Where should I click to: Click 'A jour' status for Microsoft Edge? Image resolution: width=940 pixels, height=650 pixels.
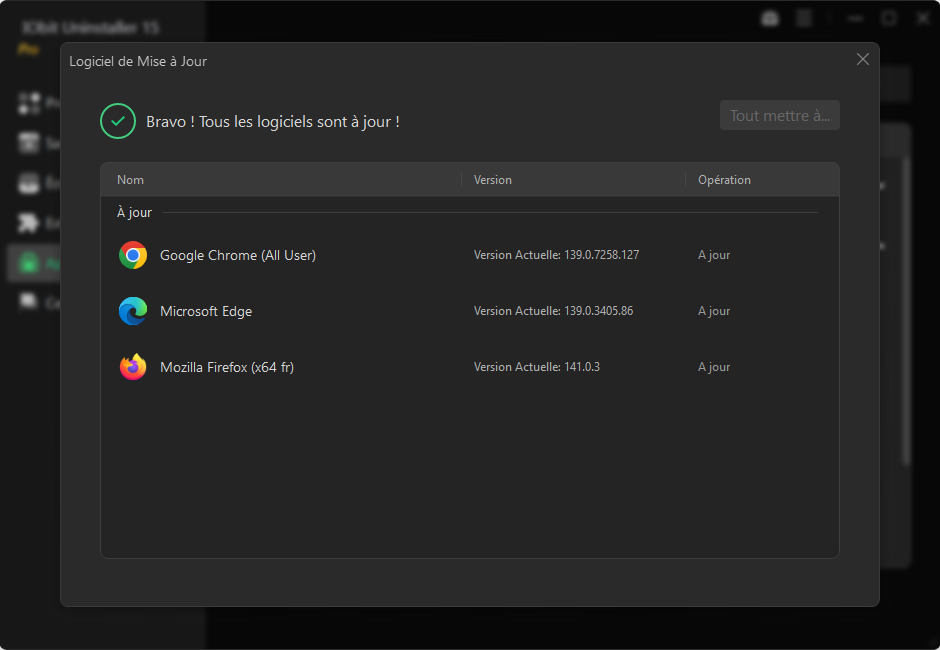[x=714, y=311]
